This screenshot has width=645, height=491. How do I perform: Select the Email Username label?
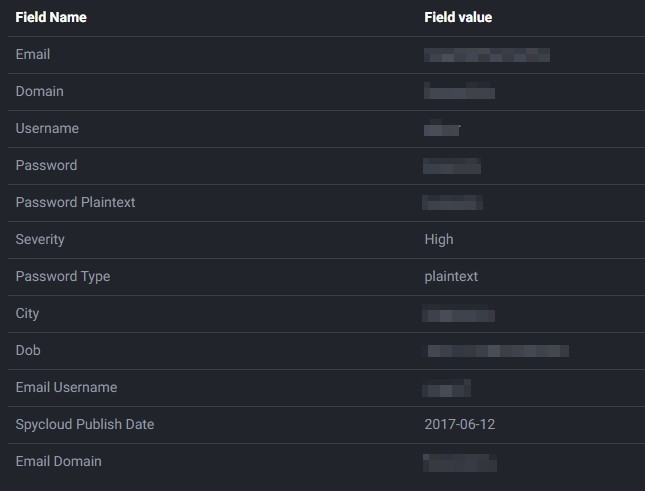click(66, 387)
